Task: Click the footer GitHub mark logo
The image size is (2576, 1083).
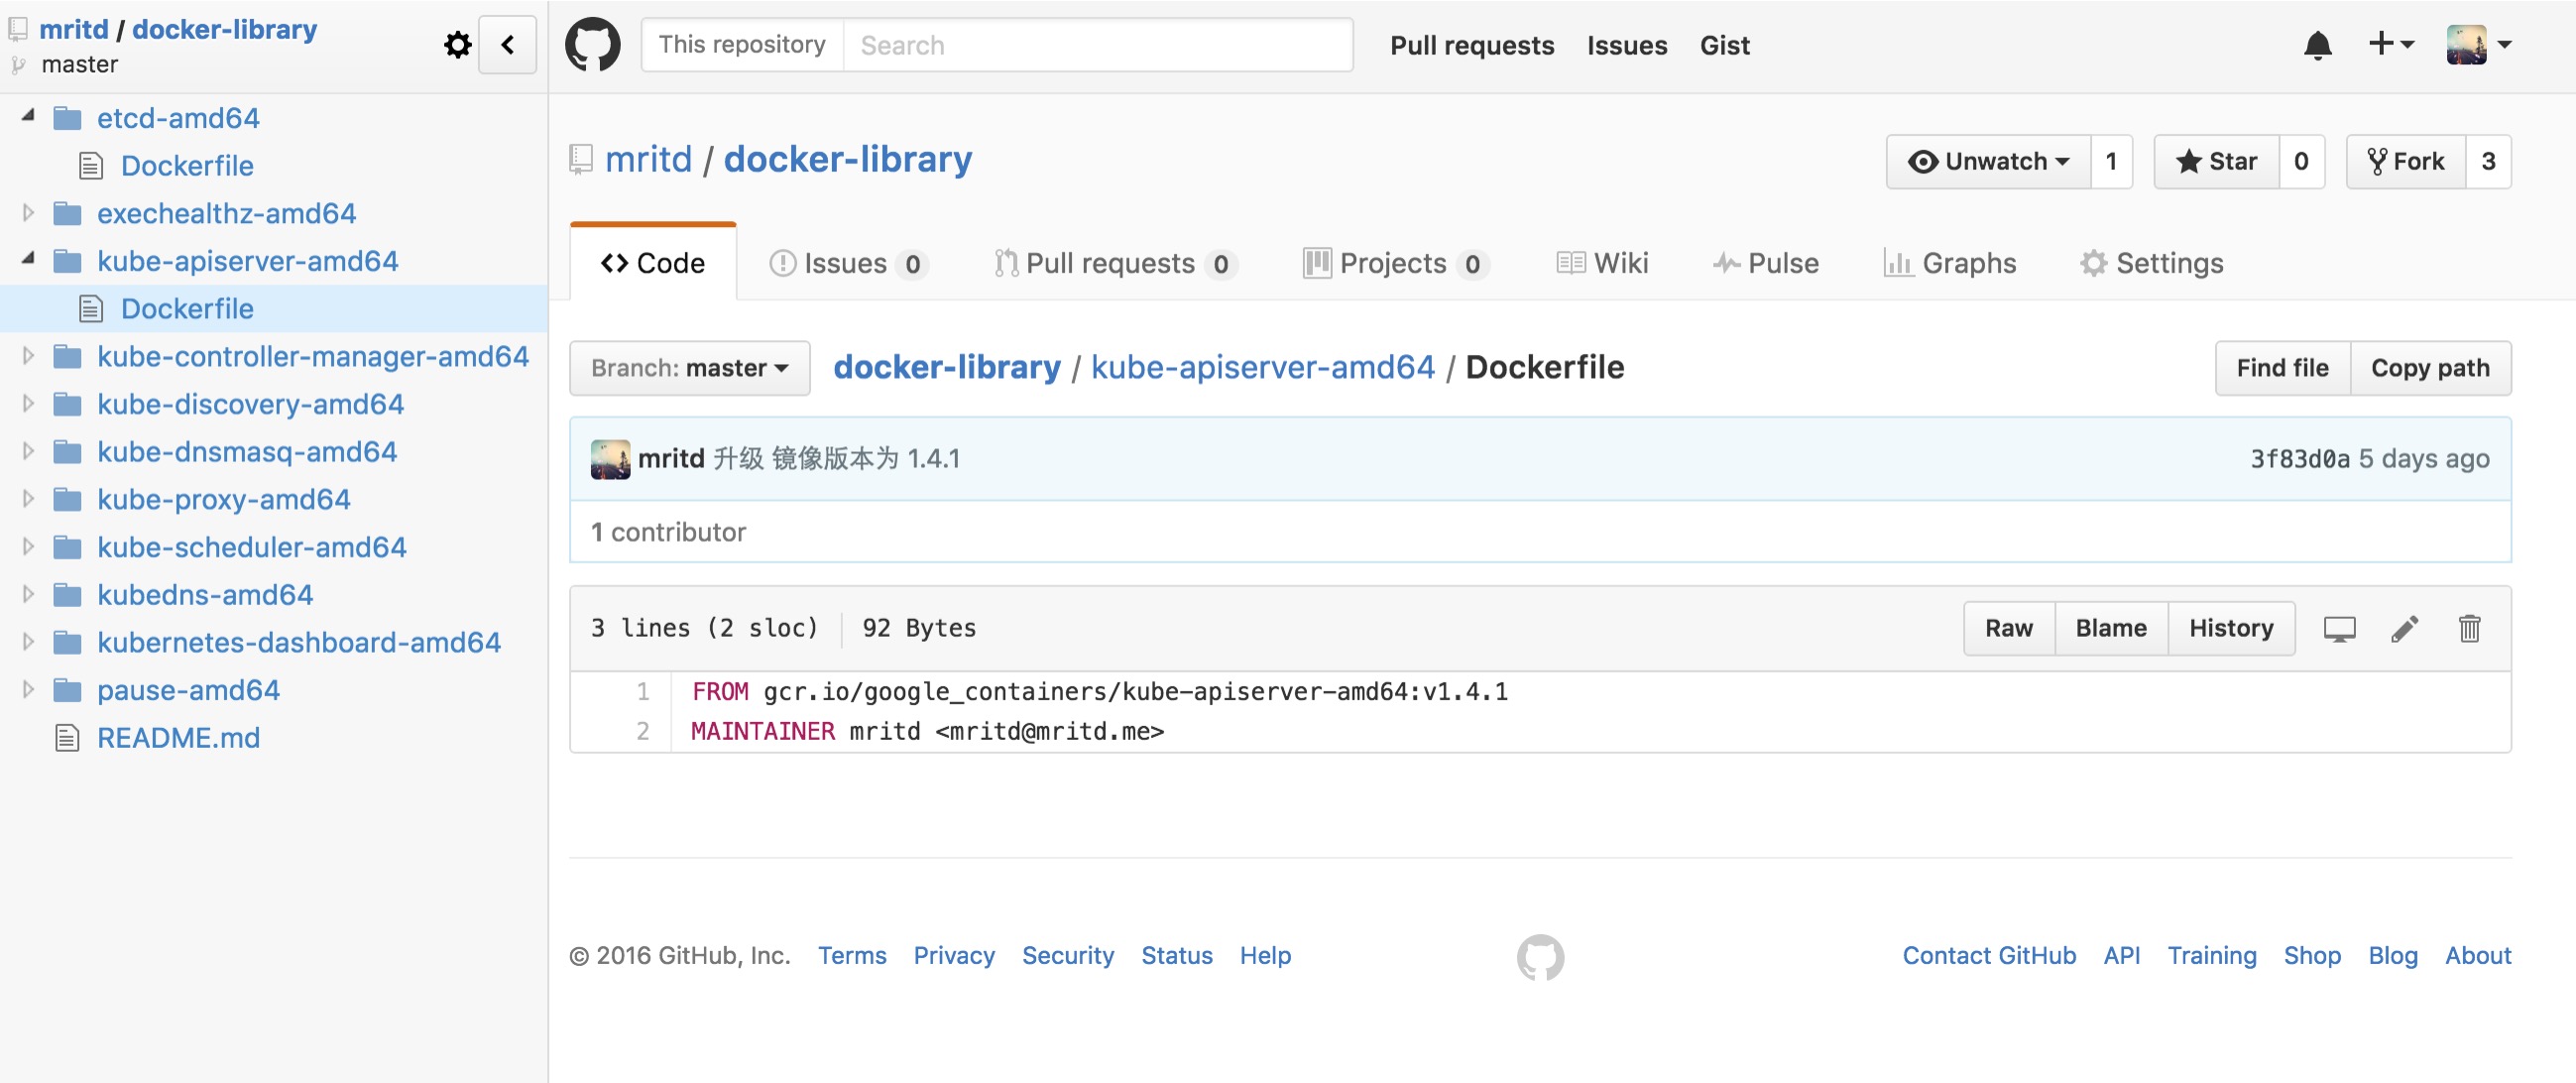Action: tap(1540, 957)
